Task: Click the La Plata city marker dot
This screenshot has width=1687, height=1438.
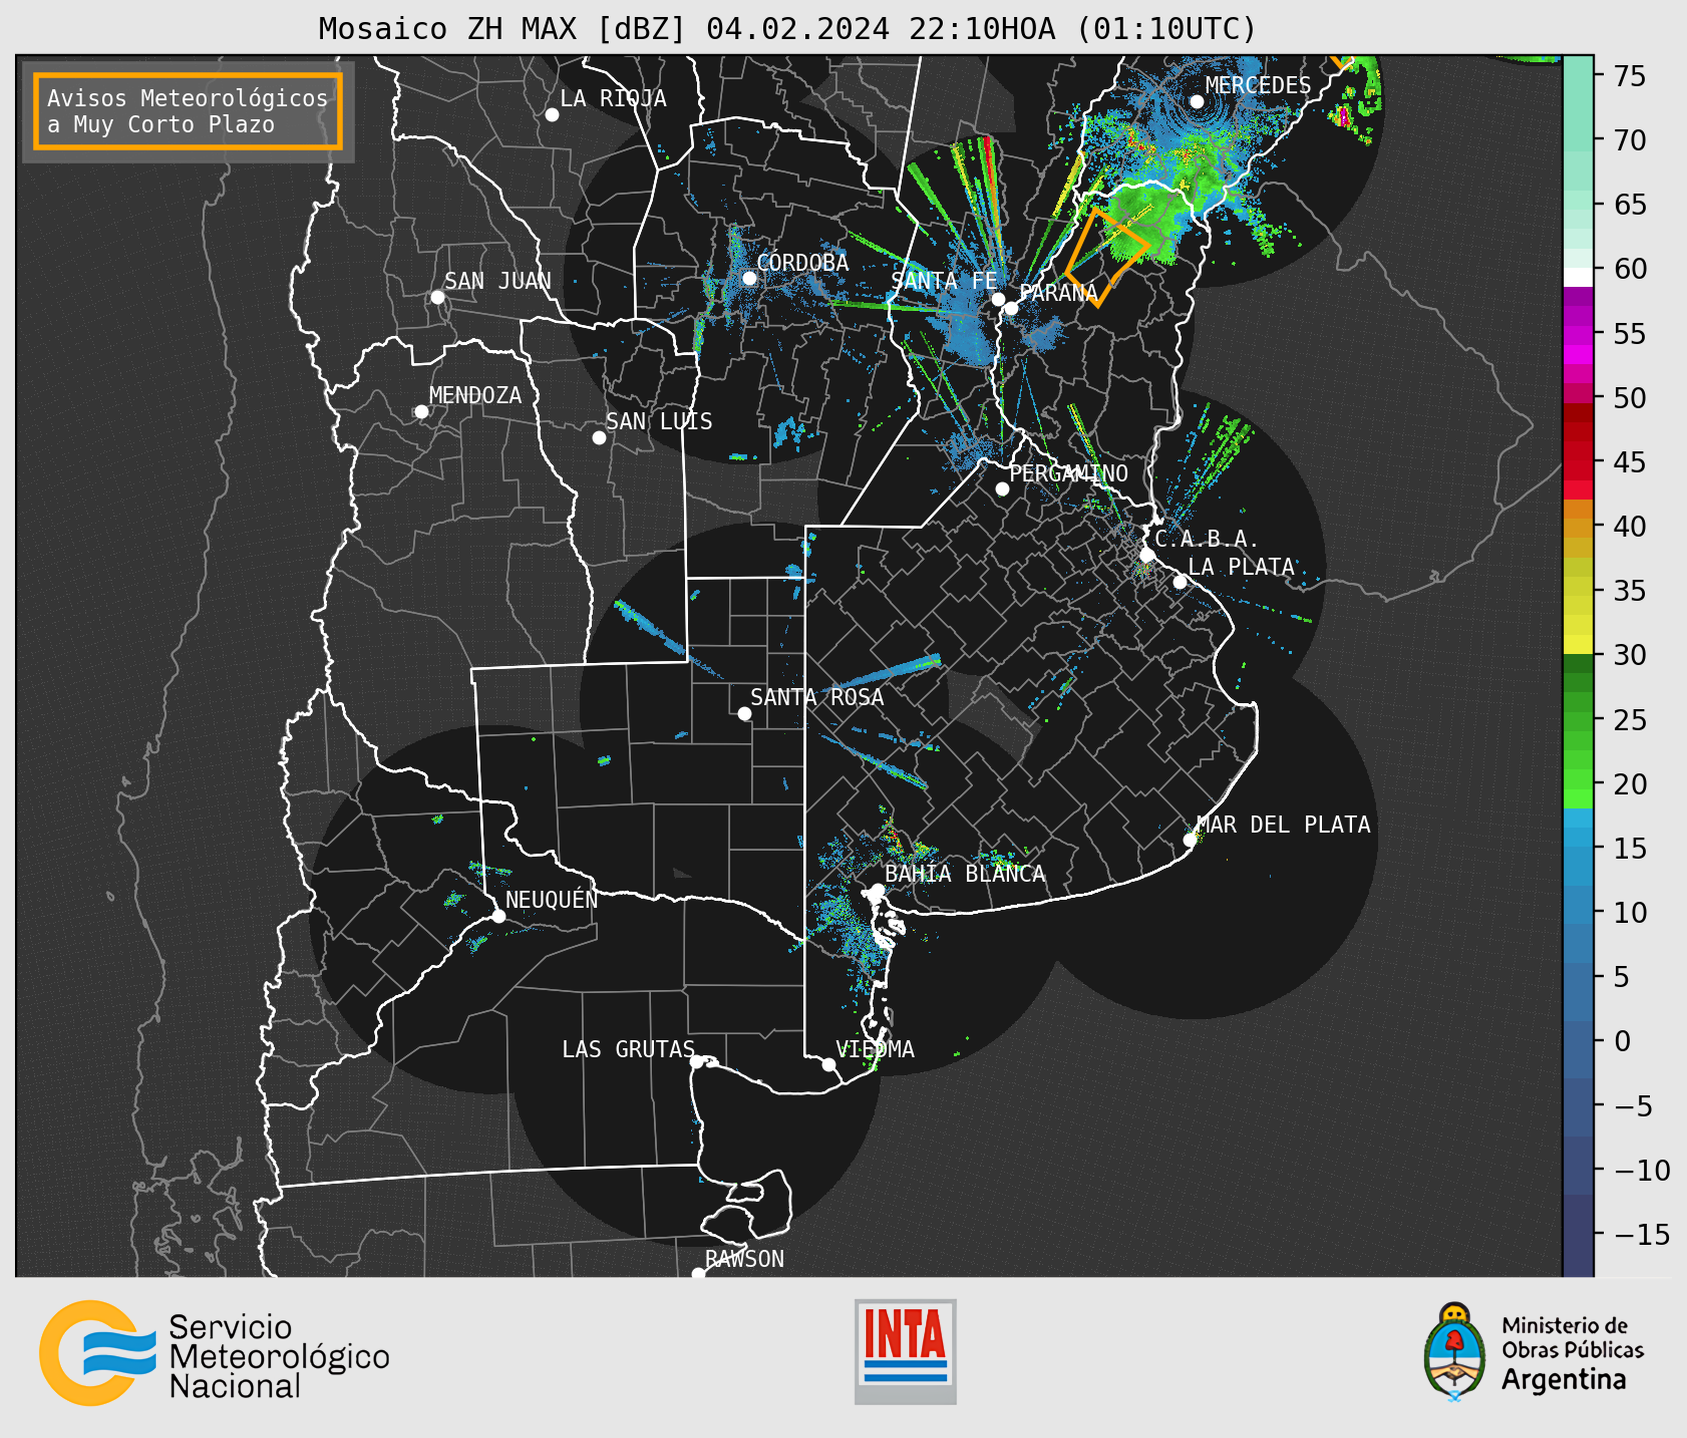Action: click(1180, 582)
